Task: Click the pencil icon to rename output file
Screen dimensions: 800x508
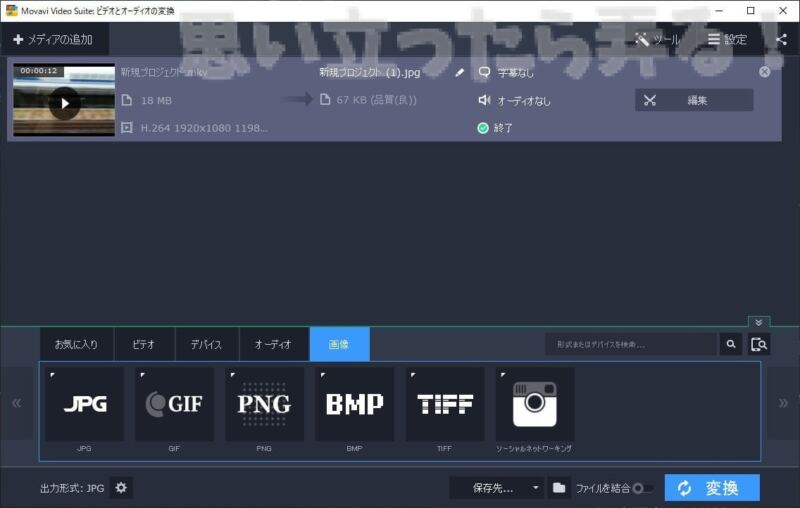Action: tap(460, 72)
